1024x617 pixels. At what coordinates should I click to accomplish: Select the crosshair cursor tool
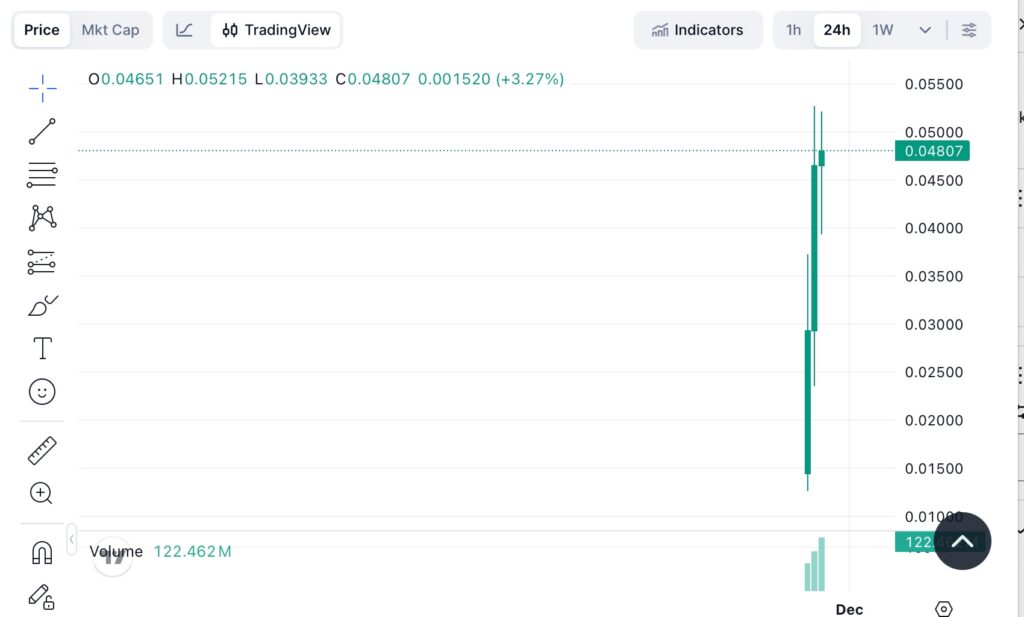click(x=41, y=88)
